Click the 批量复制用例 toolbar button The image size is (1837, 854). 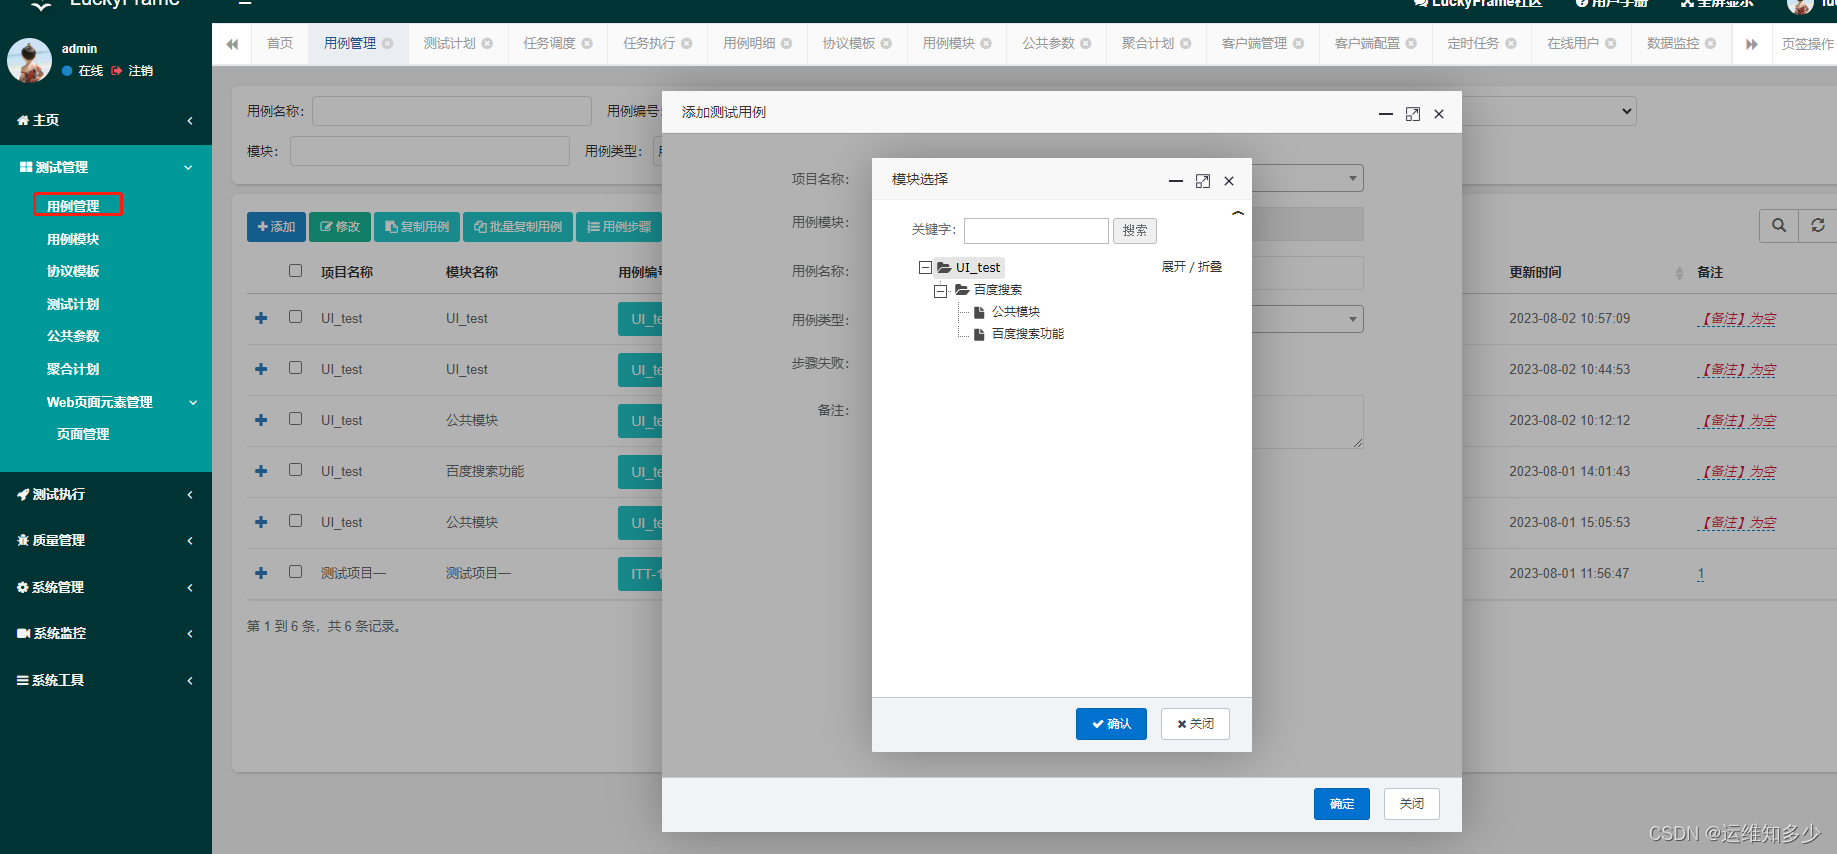tap(518, 227)
